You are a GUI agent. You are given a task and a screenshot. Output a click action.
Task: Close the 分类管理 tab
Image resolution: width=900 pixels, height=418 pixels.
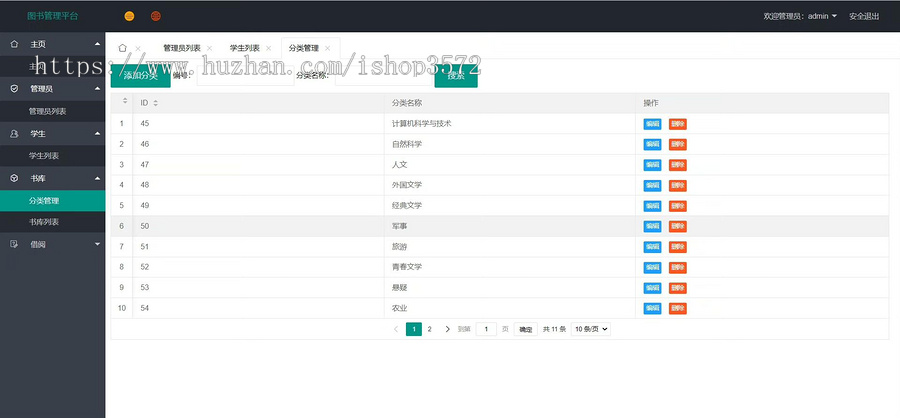[x=327, y=48]
